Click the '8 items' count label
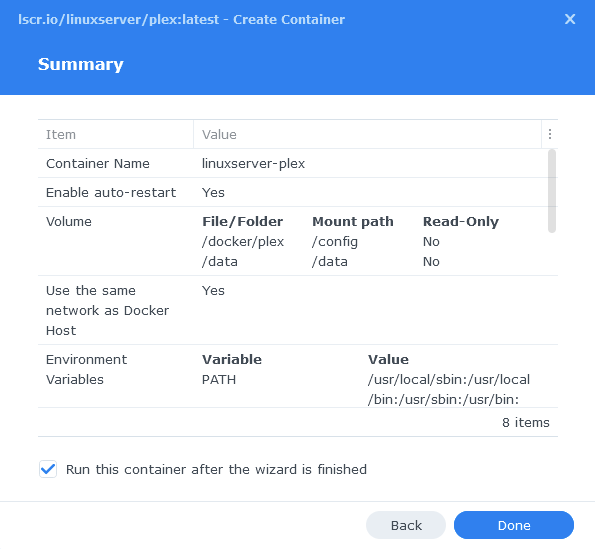Image resolution: width=595 pixels, height=549 pixels. pyautogui.click(x=526, y=423)
